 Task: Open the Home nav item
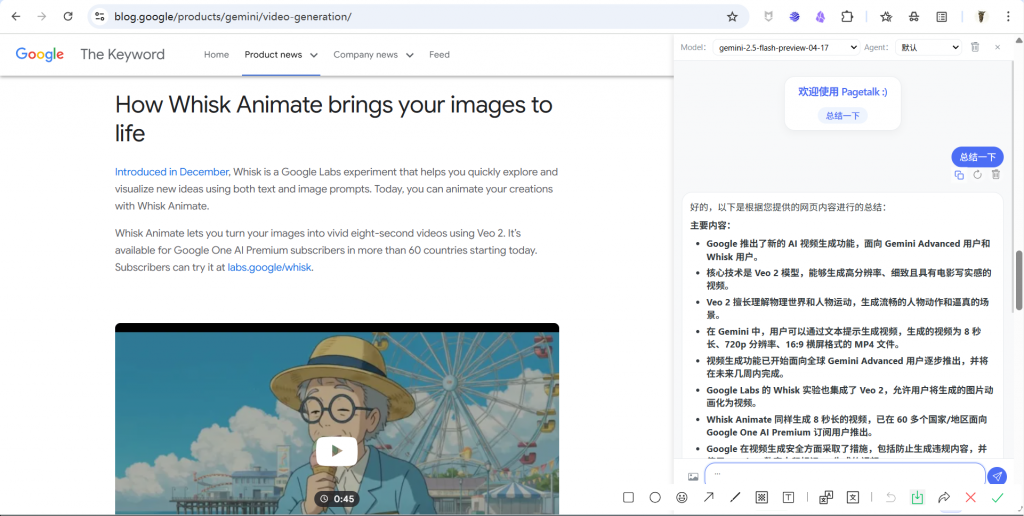[216, 55]
